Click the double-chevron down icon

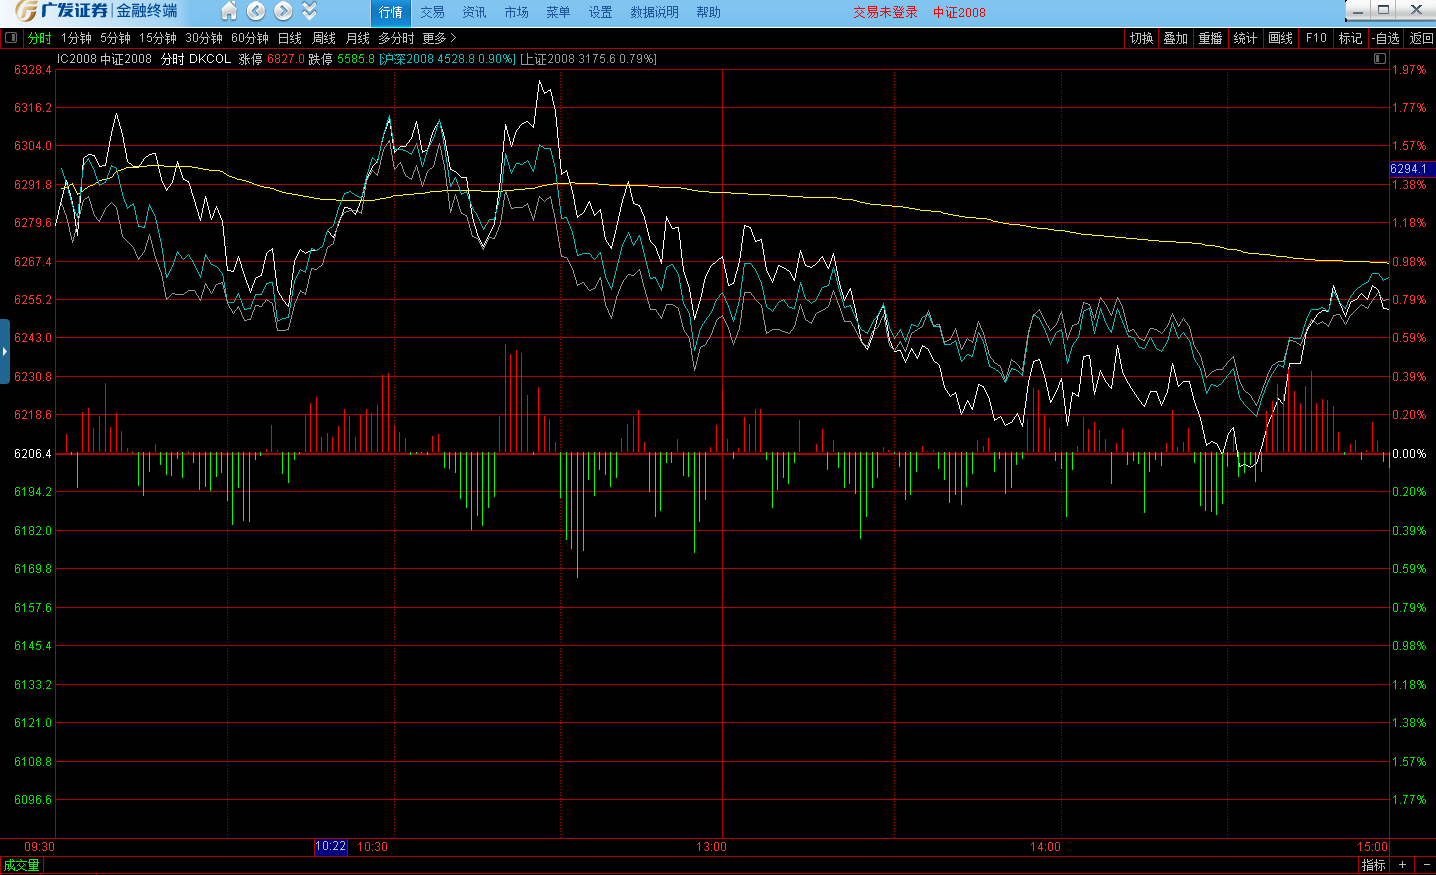click(309, 11)
